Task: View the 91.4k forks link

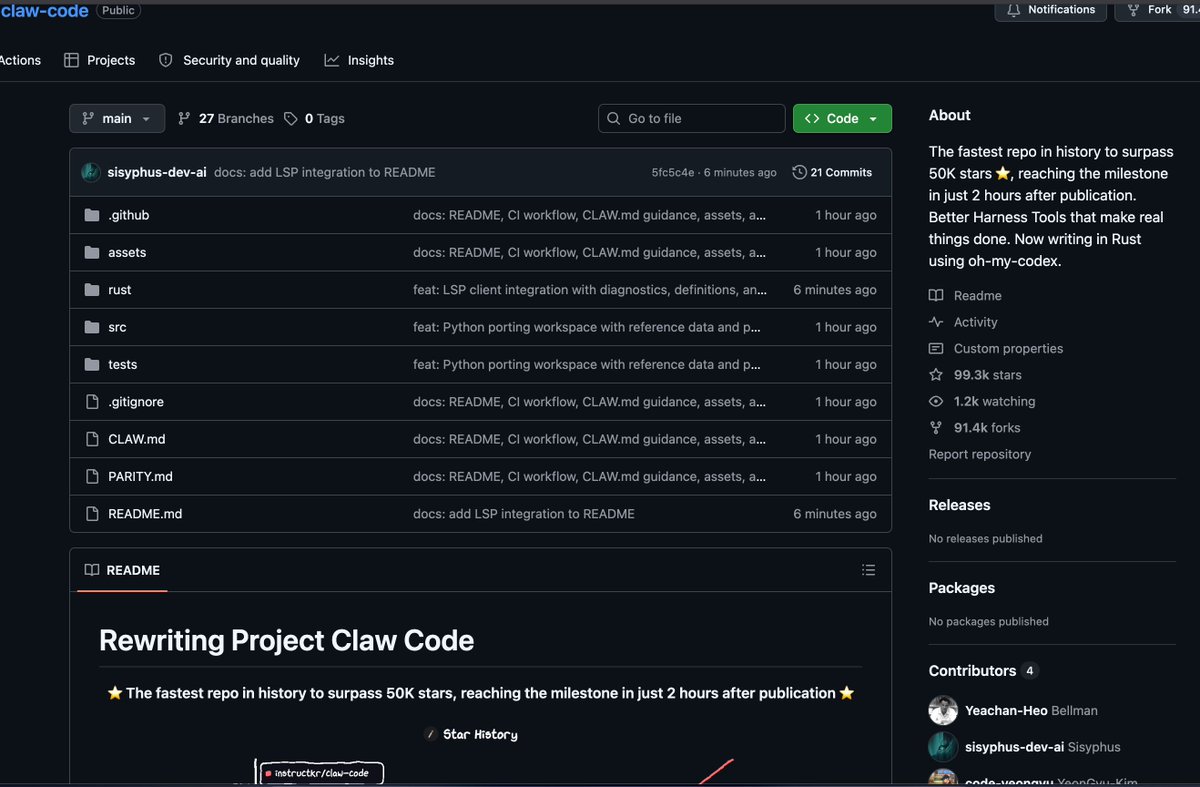Action: [975, 427]
